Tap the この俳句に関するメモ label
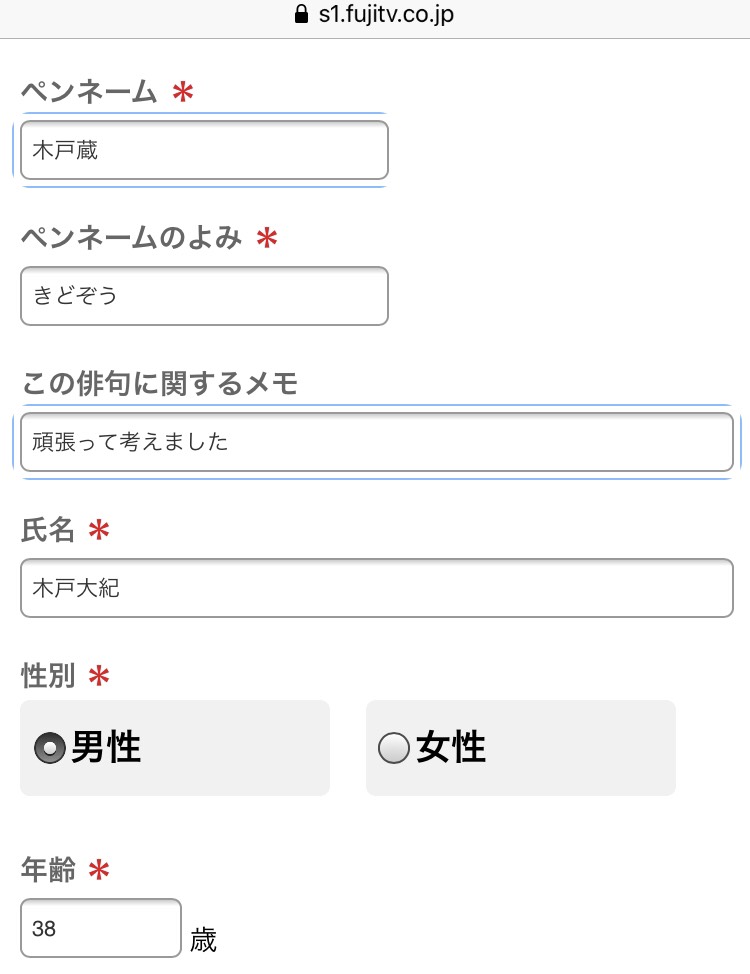The image size is (750, 974). [x=160, y=383]
